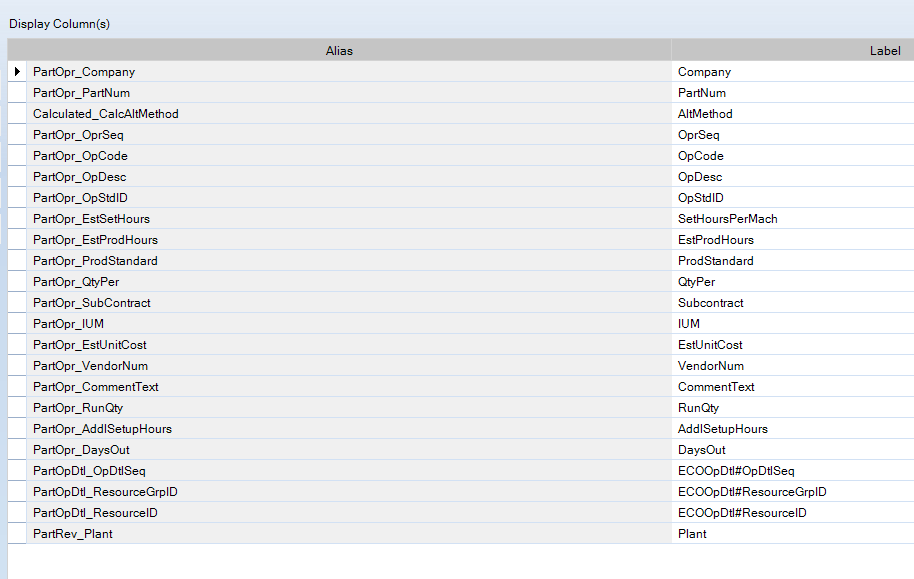The width and height of the screenshot is (914, 579).
Task: Sort by the Label column header
Action: pos(793,51)
